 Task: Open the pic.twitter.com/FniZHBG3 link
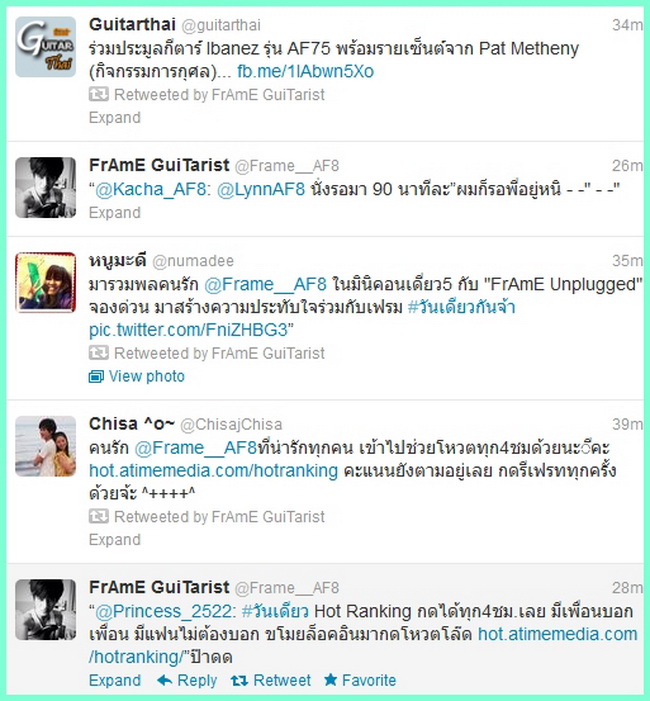coord(188,330)
